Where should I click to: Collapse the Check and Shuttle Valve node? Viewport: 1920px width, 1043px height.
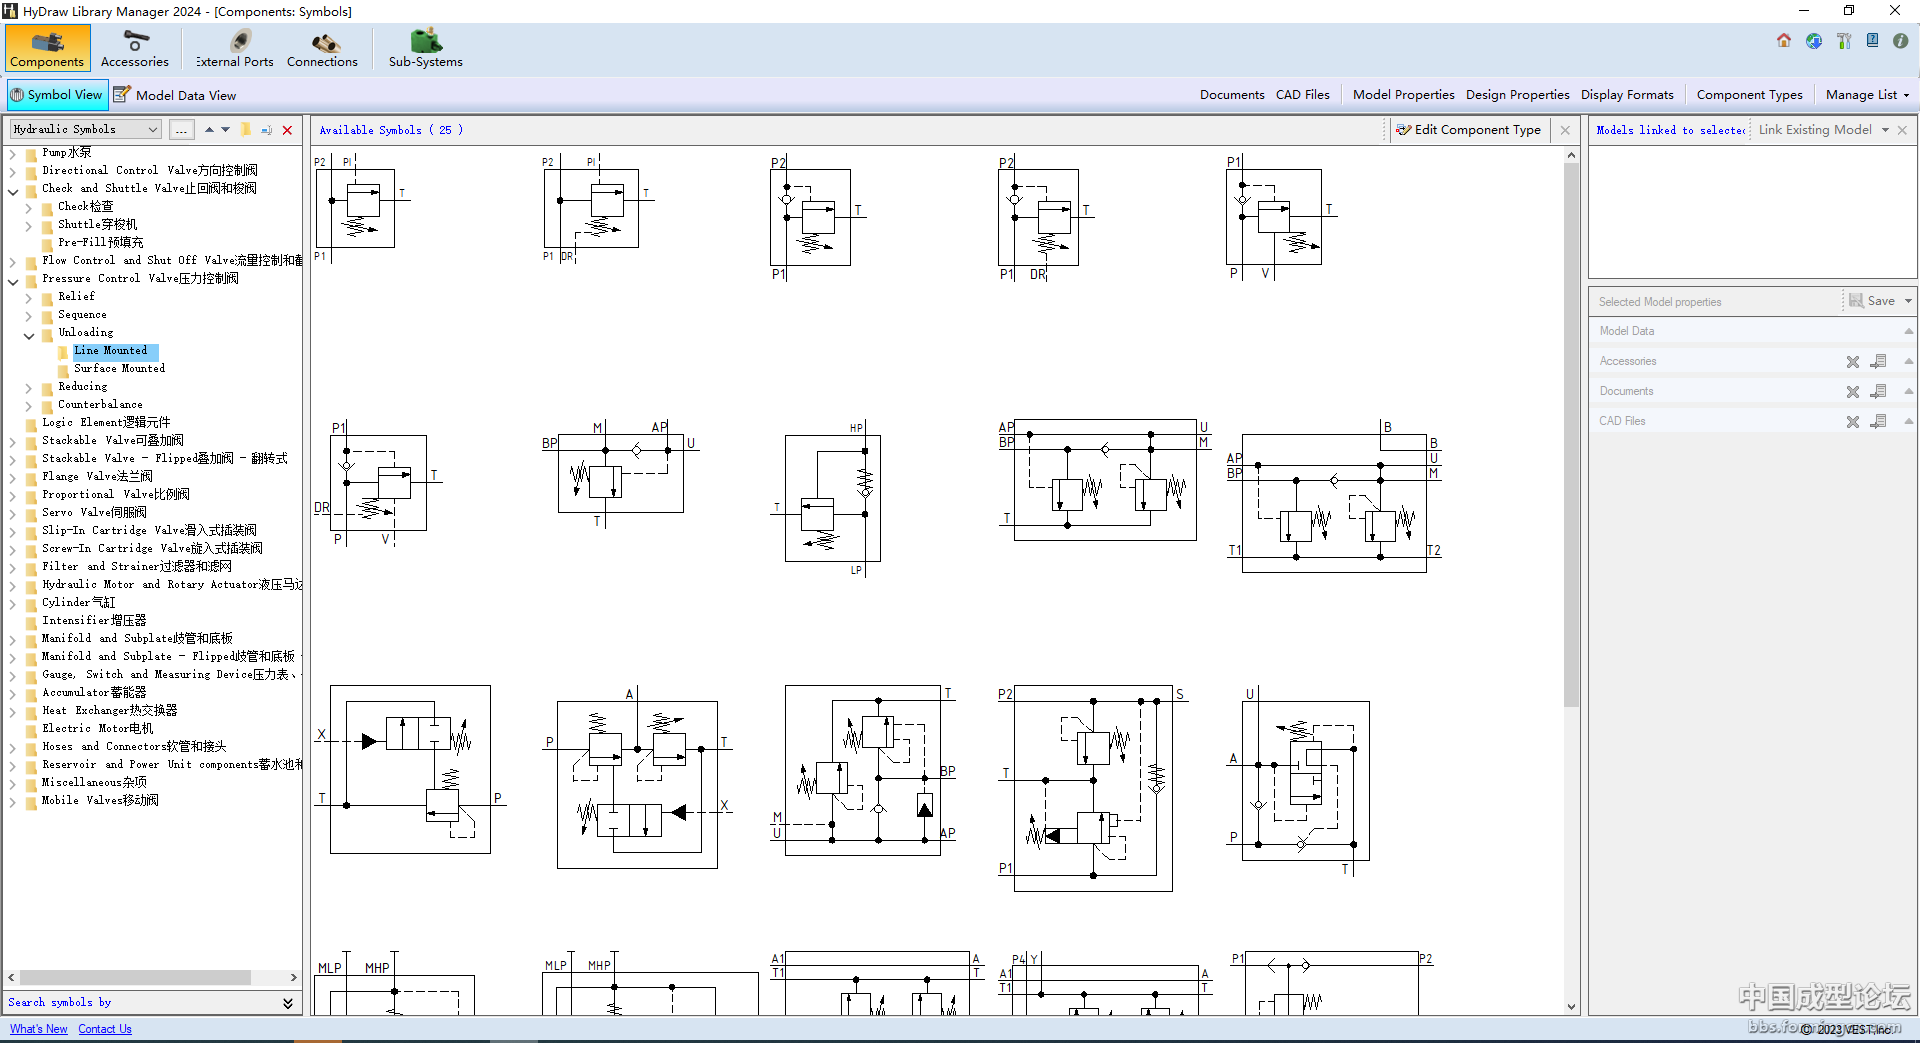(13, 190)
